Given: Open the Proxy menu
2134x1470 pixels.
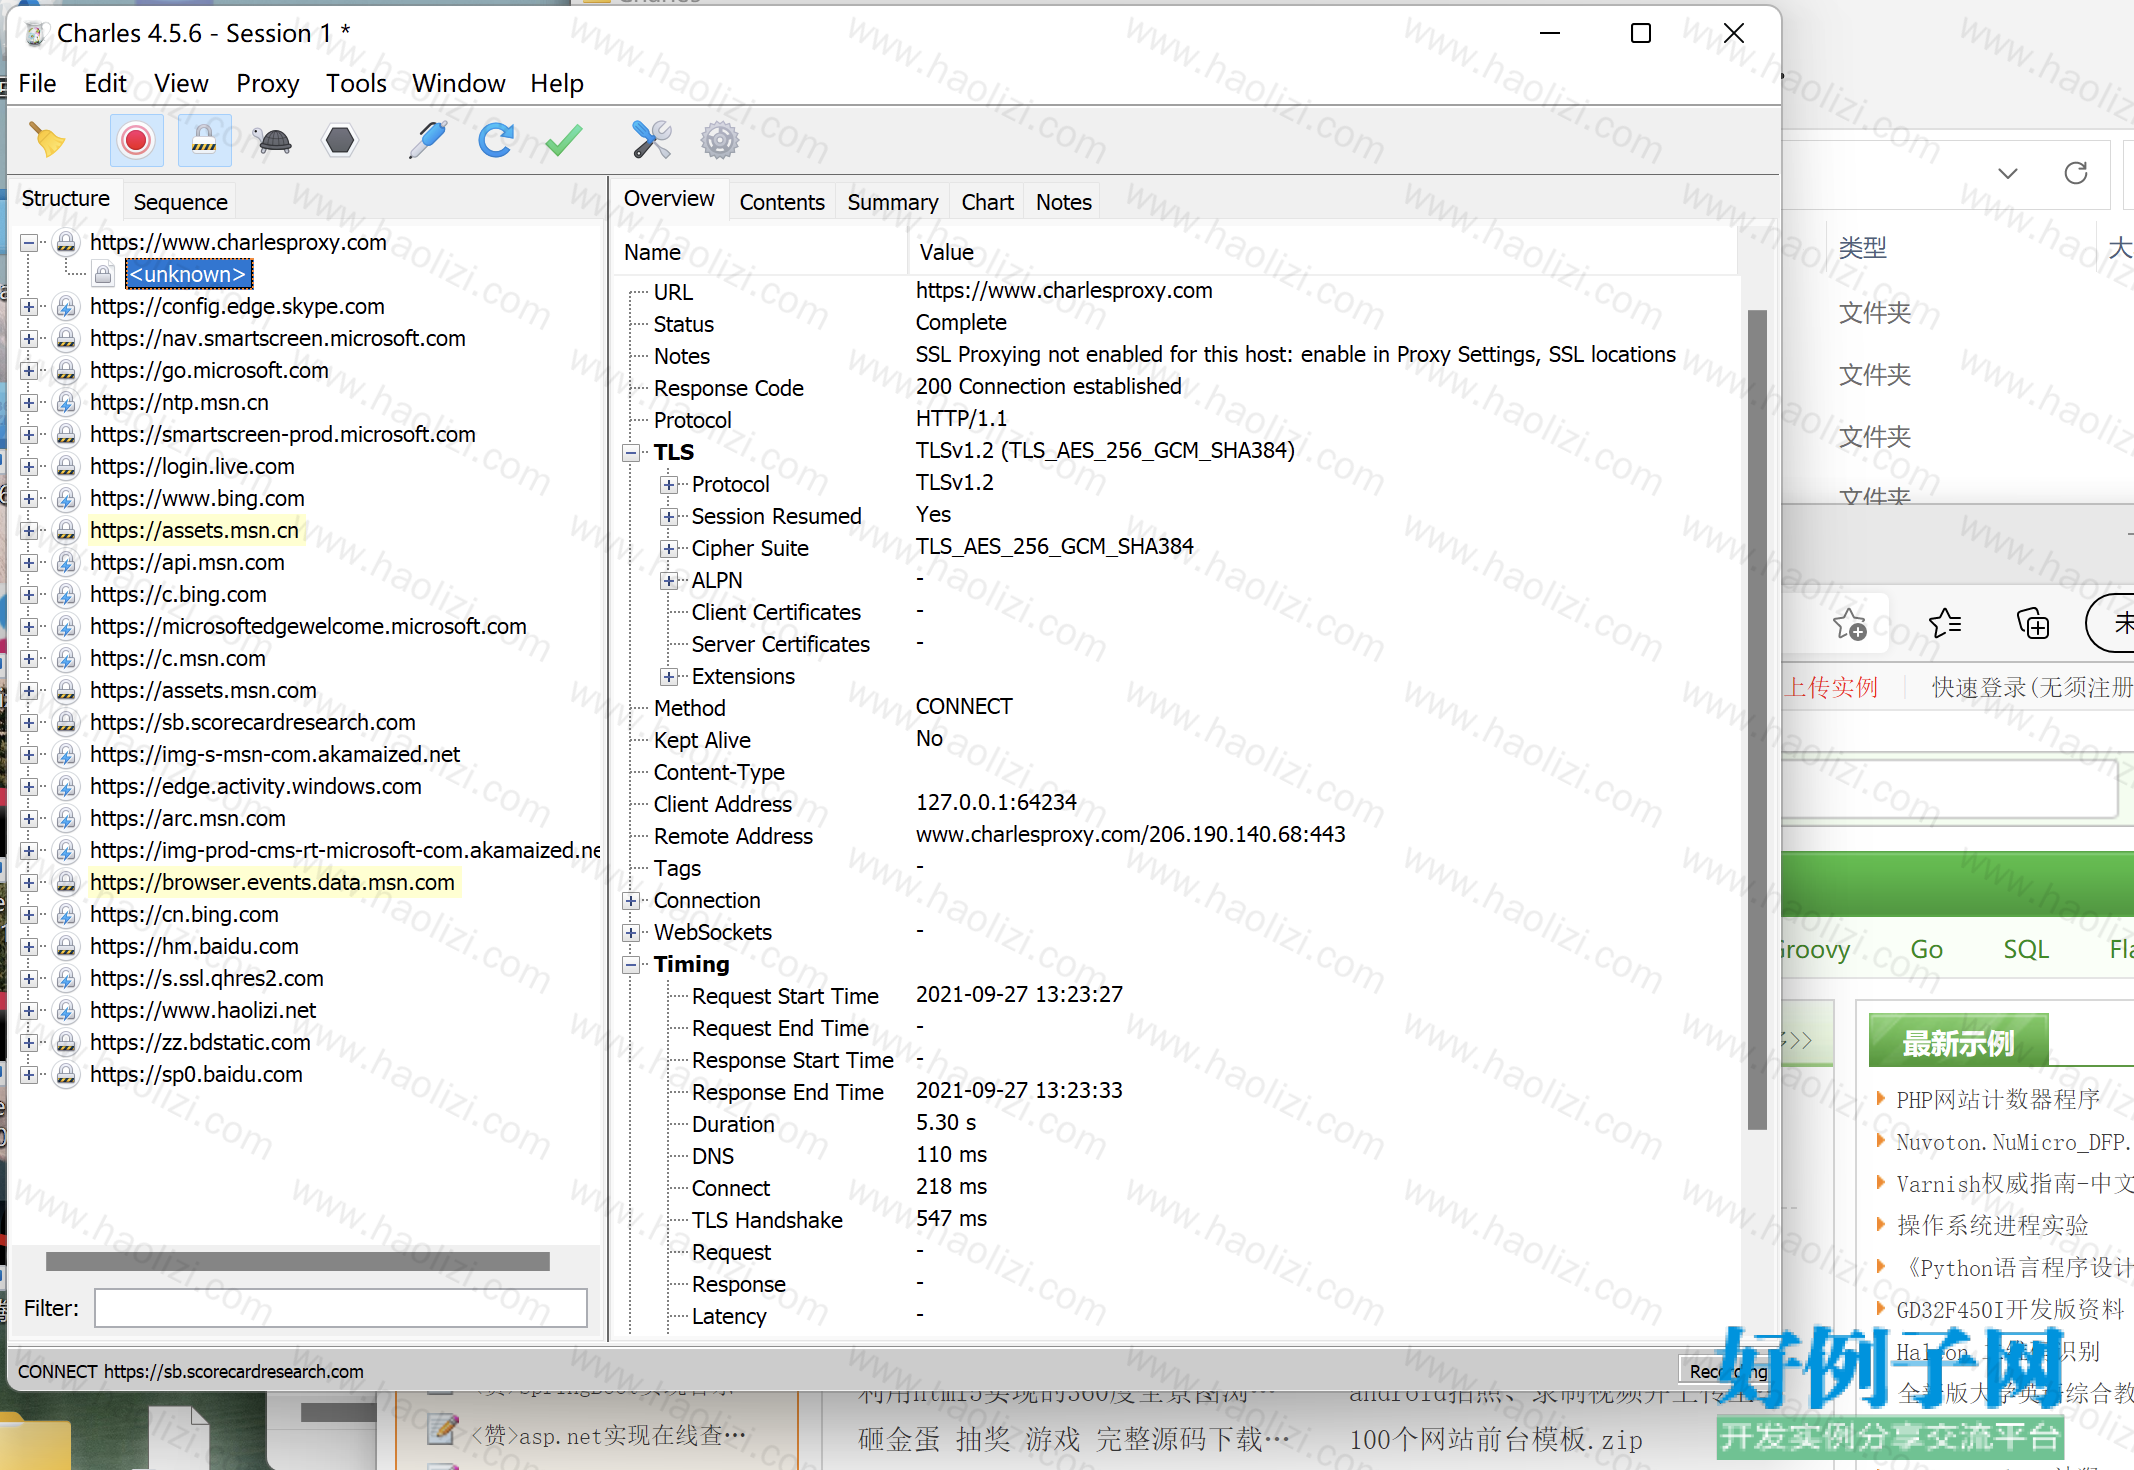Looking at the screenshot, I should coord(267,83).
